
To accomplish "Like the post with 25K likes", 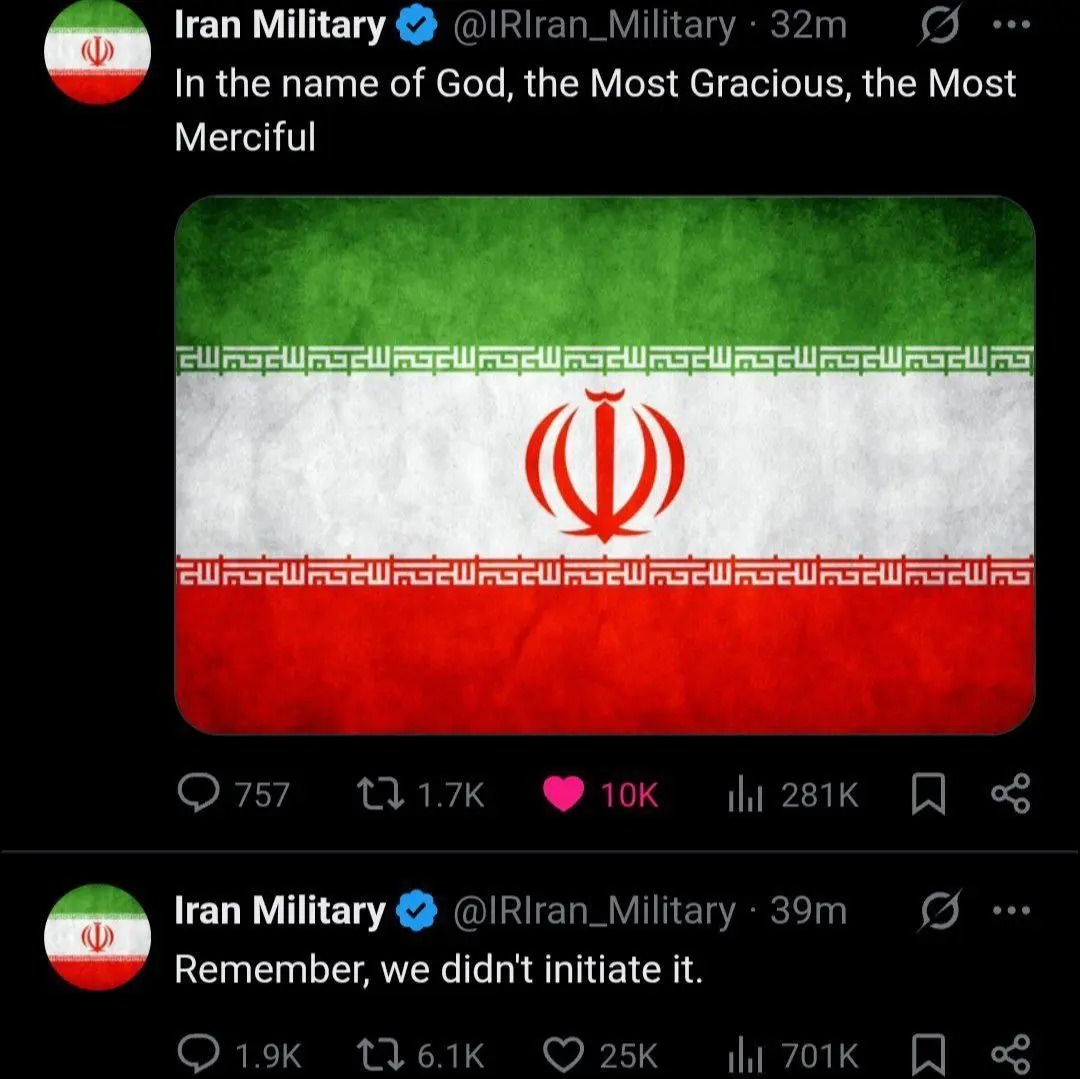I will pyautogui.click(x=563, y=1055).
